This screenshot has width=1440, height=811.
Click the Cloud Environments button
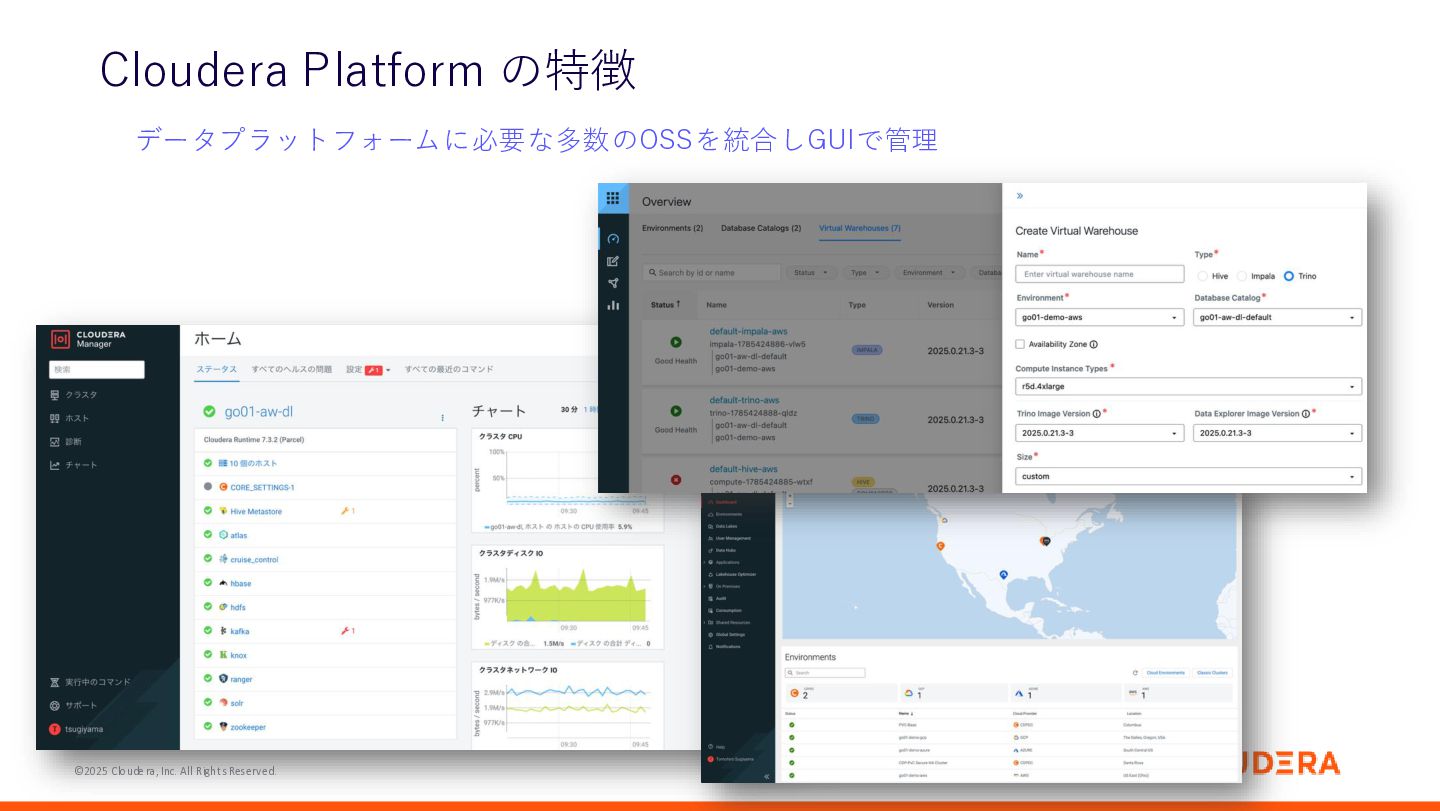(x=1165, y=673)
